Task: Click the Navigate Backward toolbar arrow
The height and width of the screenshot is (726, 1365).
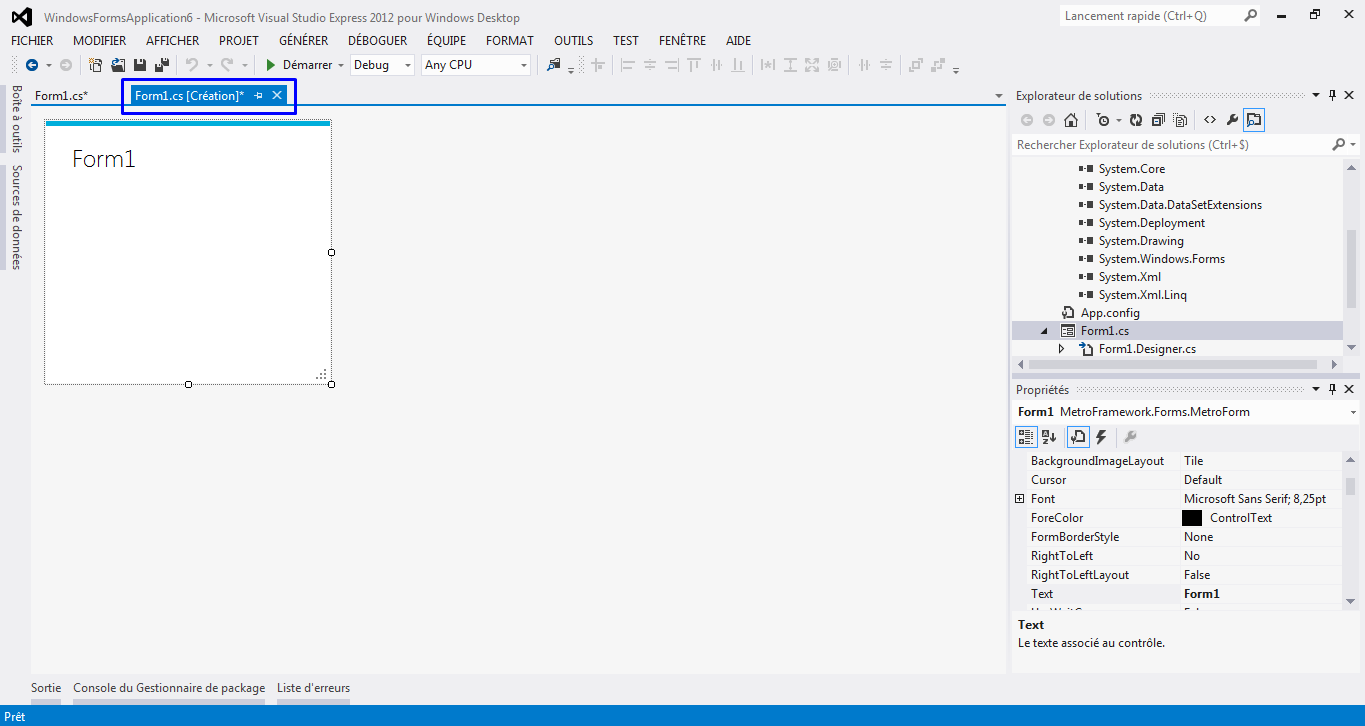Action: click(x=32, y=65)
